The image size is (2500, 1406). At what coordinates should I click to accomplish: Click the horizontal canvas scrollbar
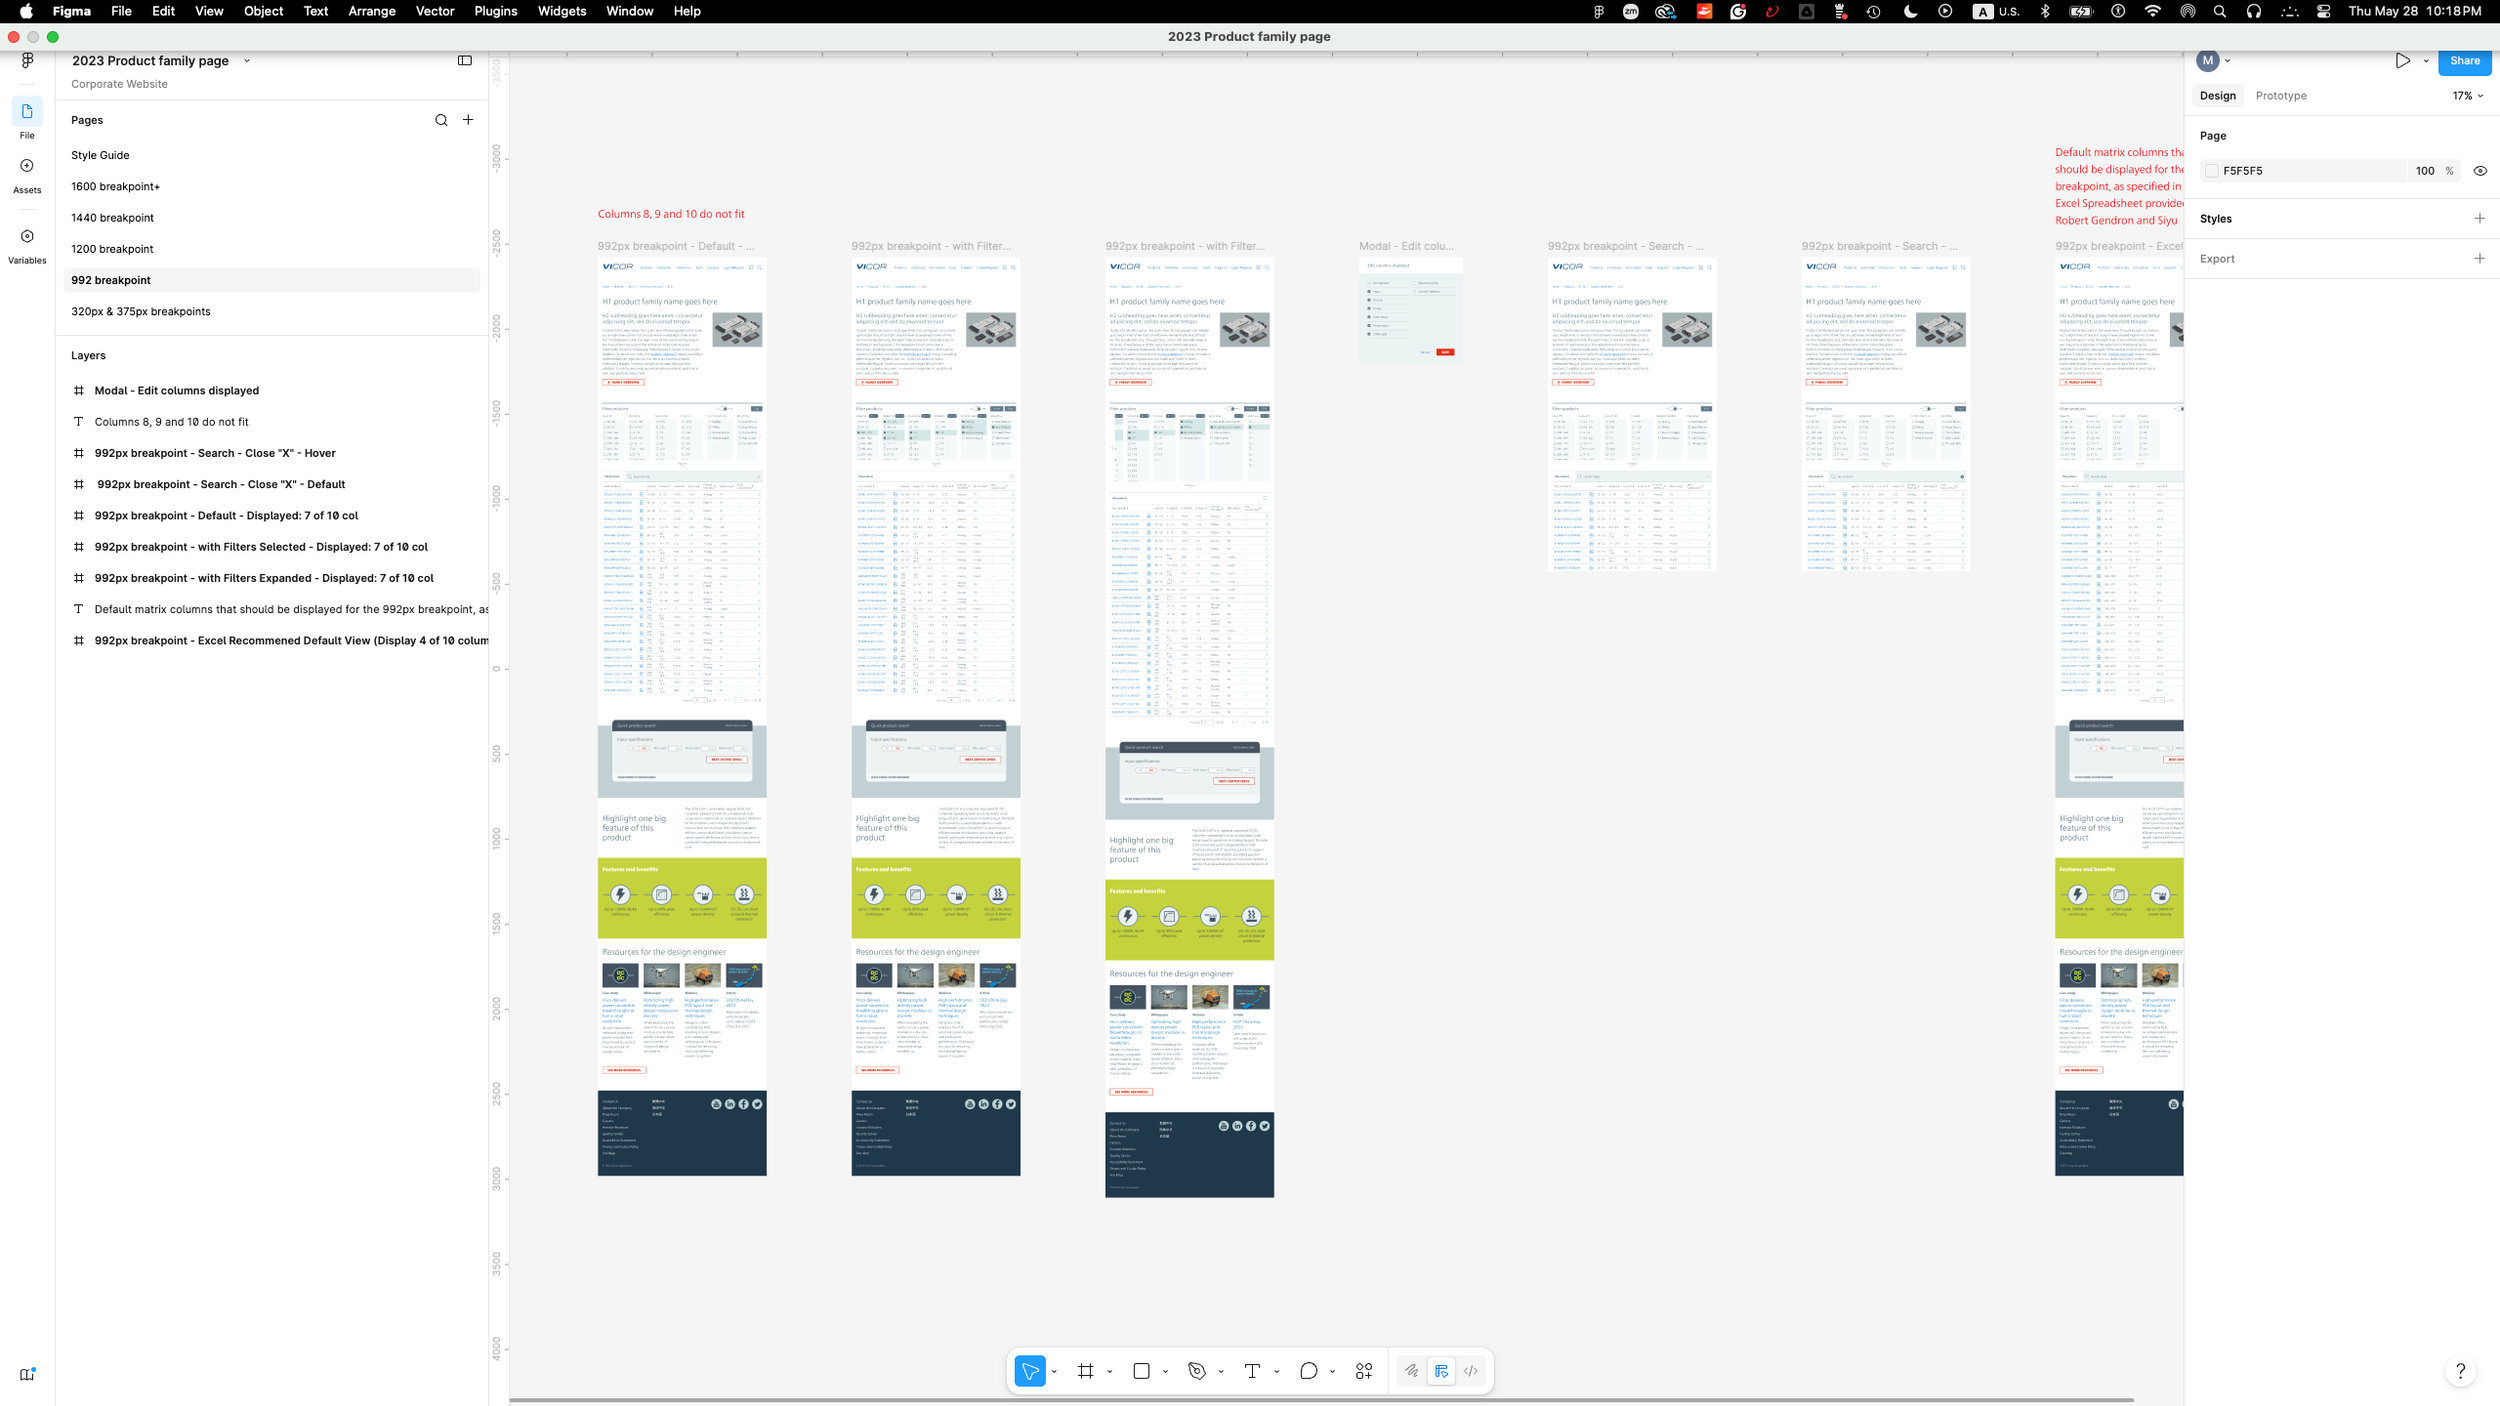click(1321, 1400)
